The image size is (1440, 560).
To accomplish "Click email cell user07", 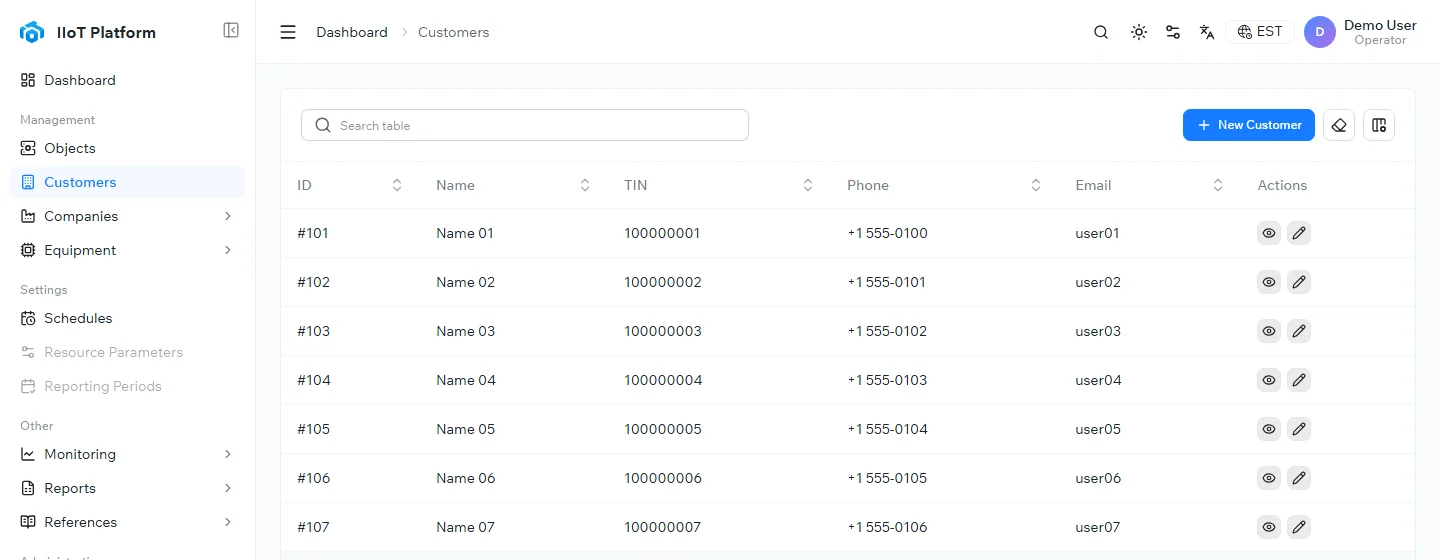I will tap(1098, 527).
